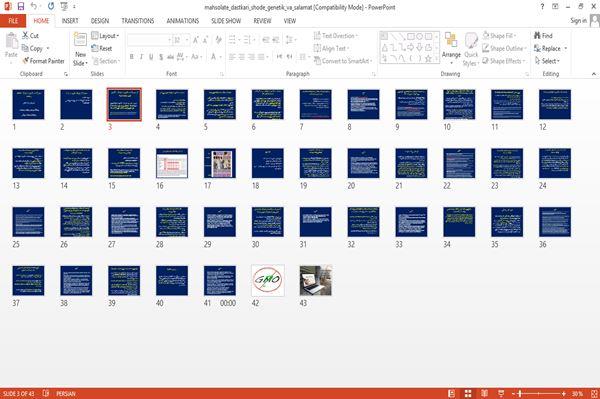The image size is (600, 399).
Task: Align text left in Paragraph group
Action: click(232, 57)
